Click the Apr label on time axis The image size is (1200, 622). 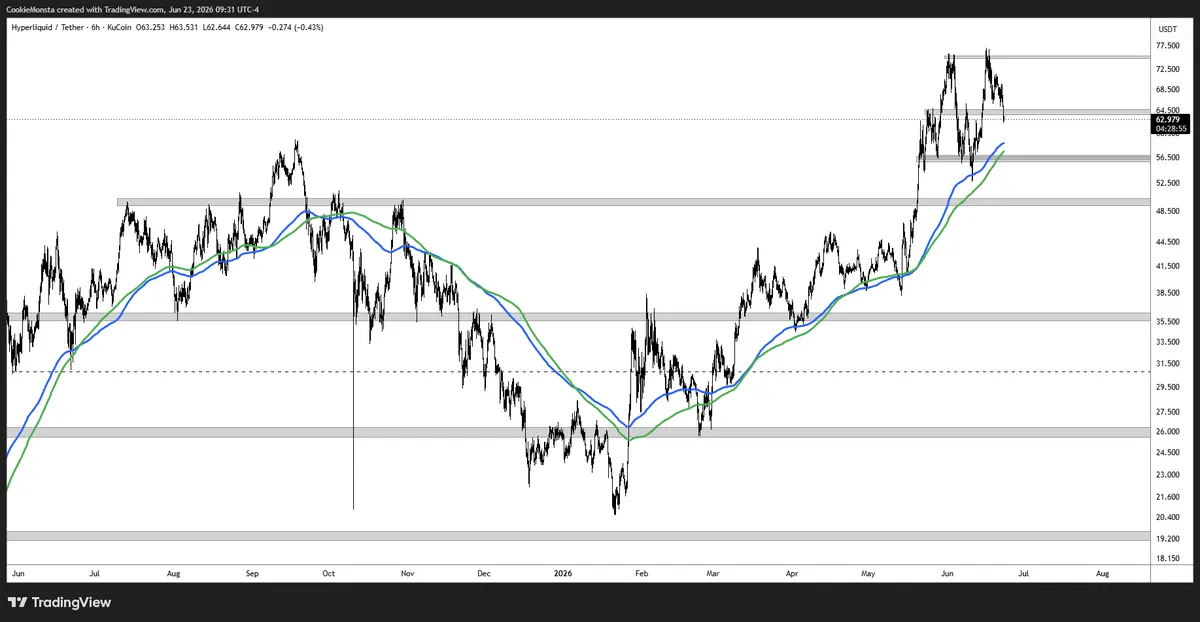tap(792, 574)
